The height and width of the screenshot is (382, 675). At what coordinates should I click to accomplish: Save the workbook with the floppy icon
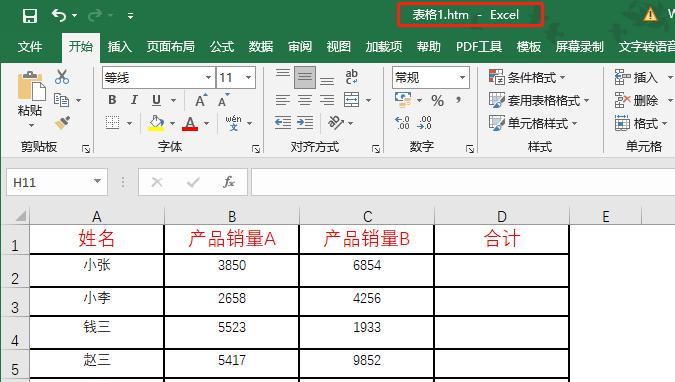point(30,16)
